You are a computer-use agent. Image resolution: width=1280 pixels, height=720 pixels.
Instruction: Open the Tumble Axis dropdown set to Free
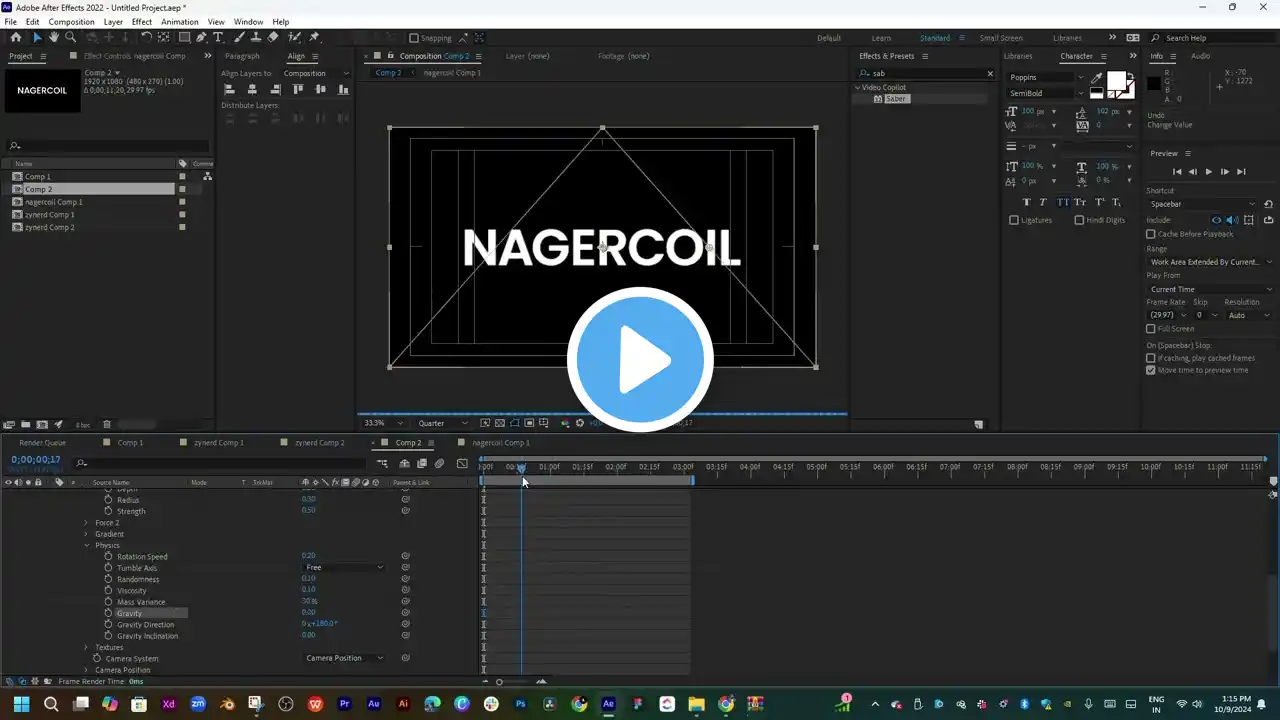[344, 568]
